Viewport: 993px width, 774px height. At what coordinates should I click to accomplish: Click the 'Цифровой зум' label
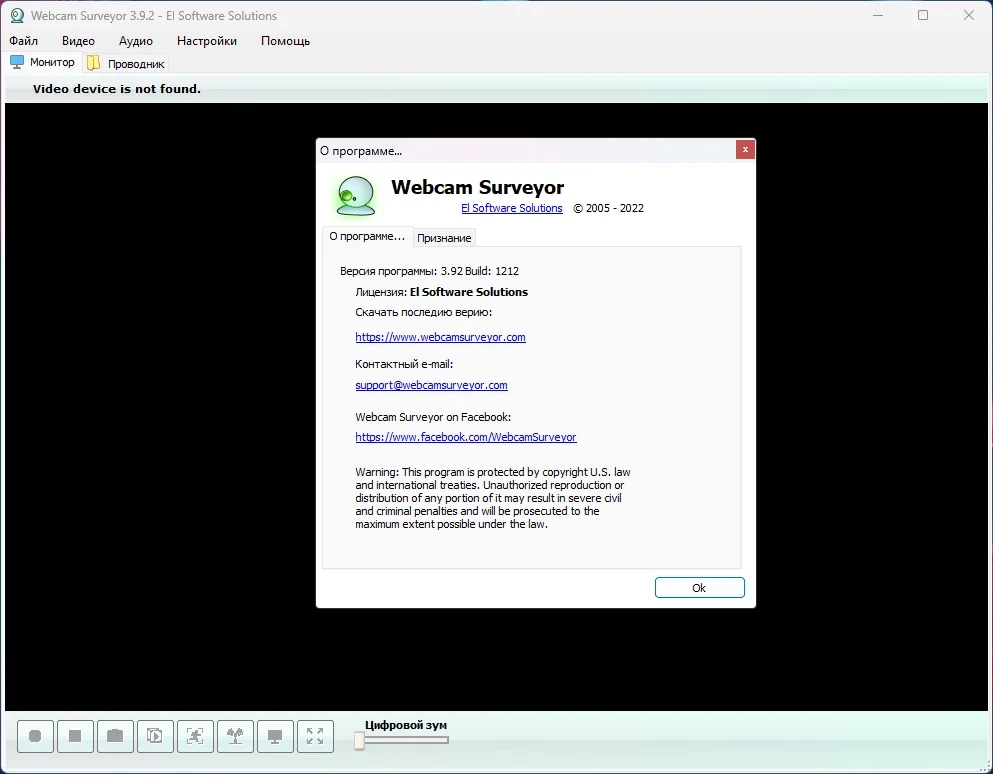pos(405,725)
